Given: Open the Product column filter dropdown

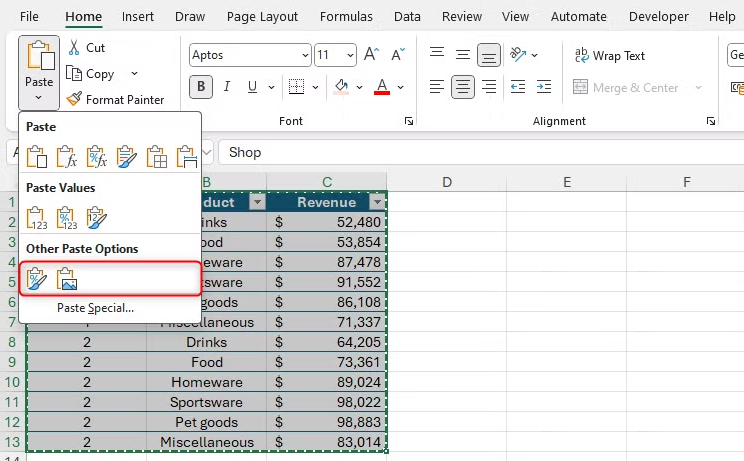Looking at the screenshot, I should click(257, 203).
